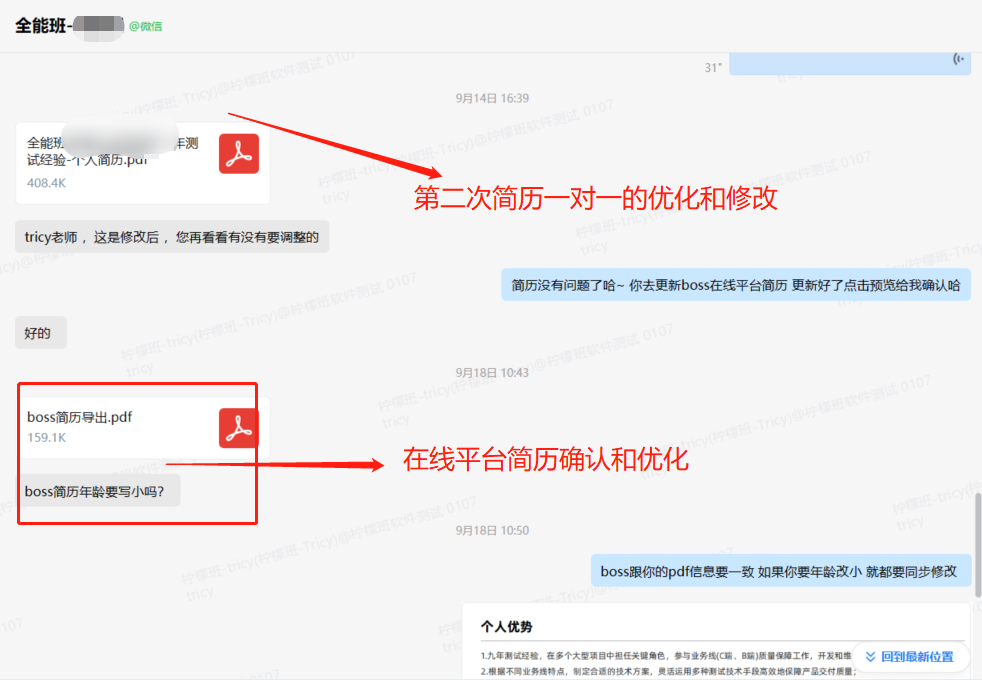Open the red PDF icon of 个人简历.pdf
982x680 pixels.
coord(239,154)
